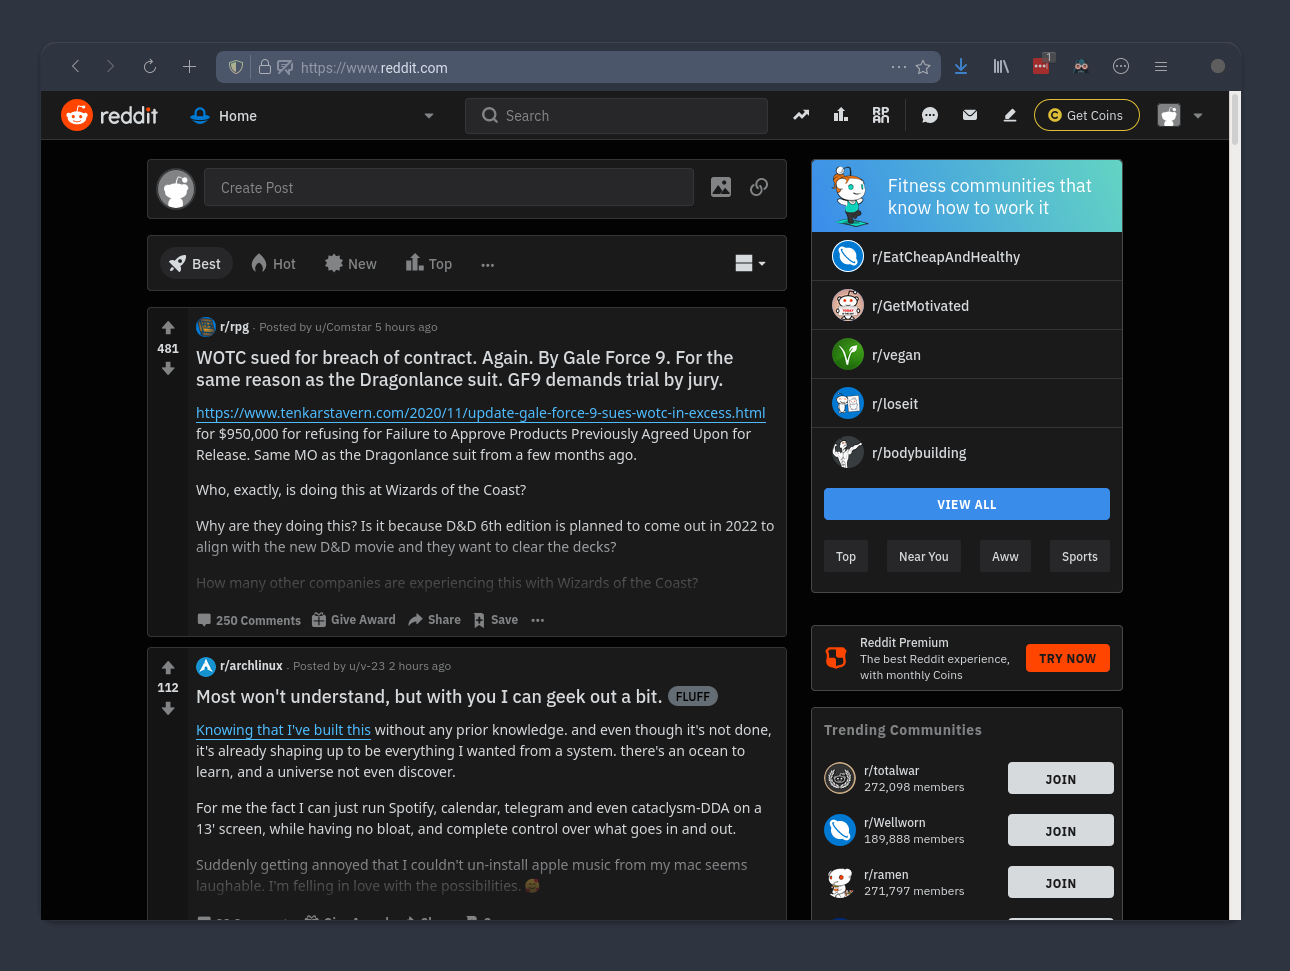Open the 'Knowing that I've built this' link

[x=283, y=730]
